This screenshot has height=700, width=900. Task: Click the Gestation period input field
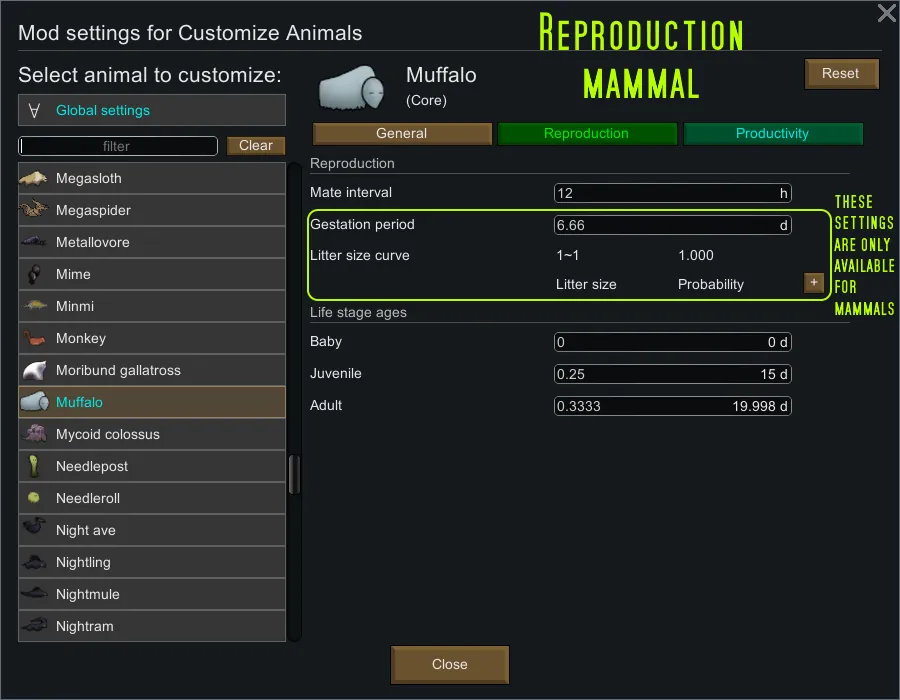672,225
